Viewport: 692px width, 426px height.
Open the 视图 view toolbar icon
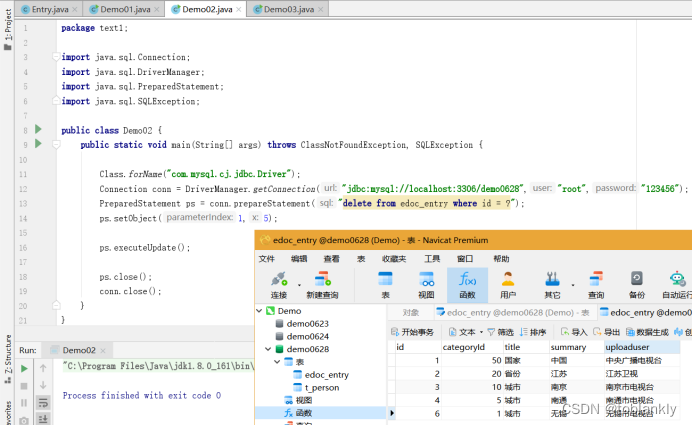[x=426, y=285]
